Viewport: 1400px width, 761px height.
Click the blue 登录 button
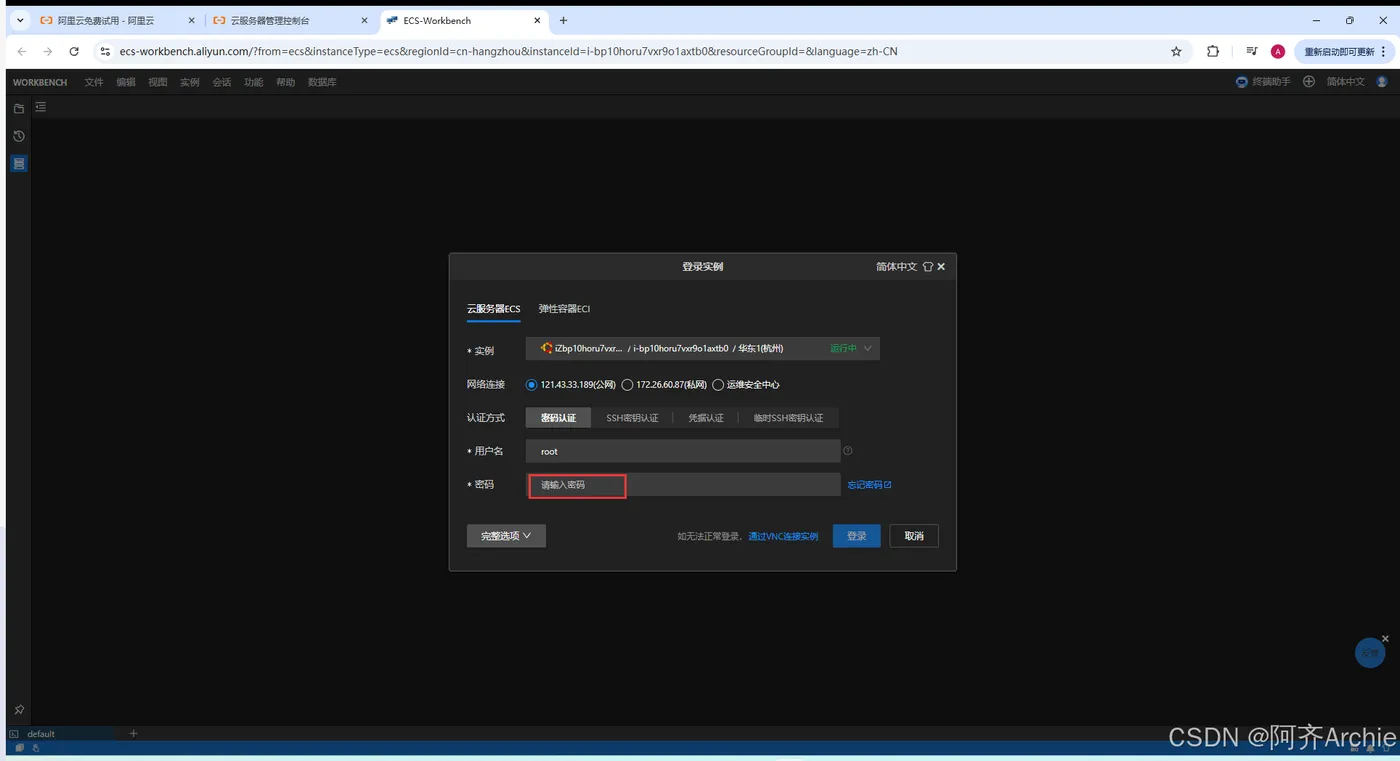click(x=857, y=536)
